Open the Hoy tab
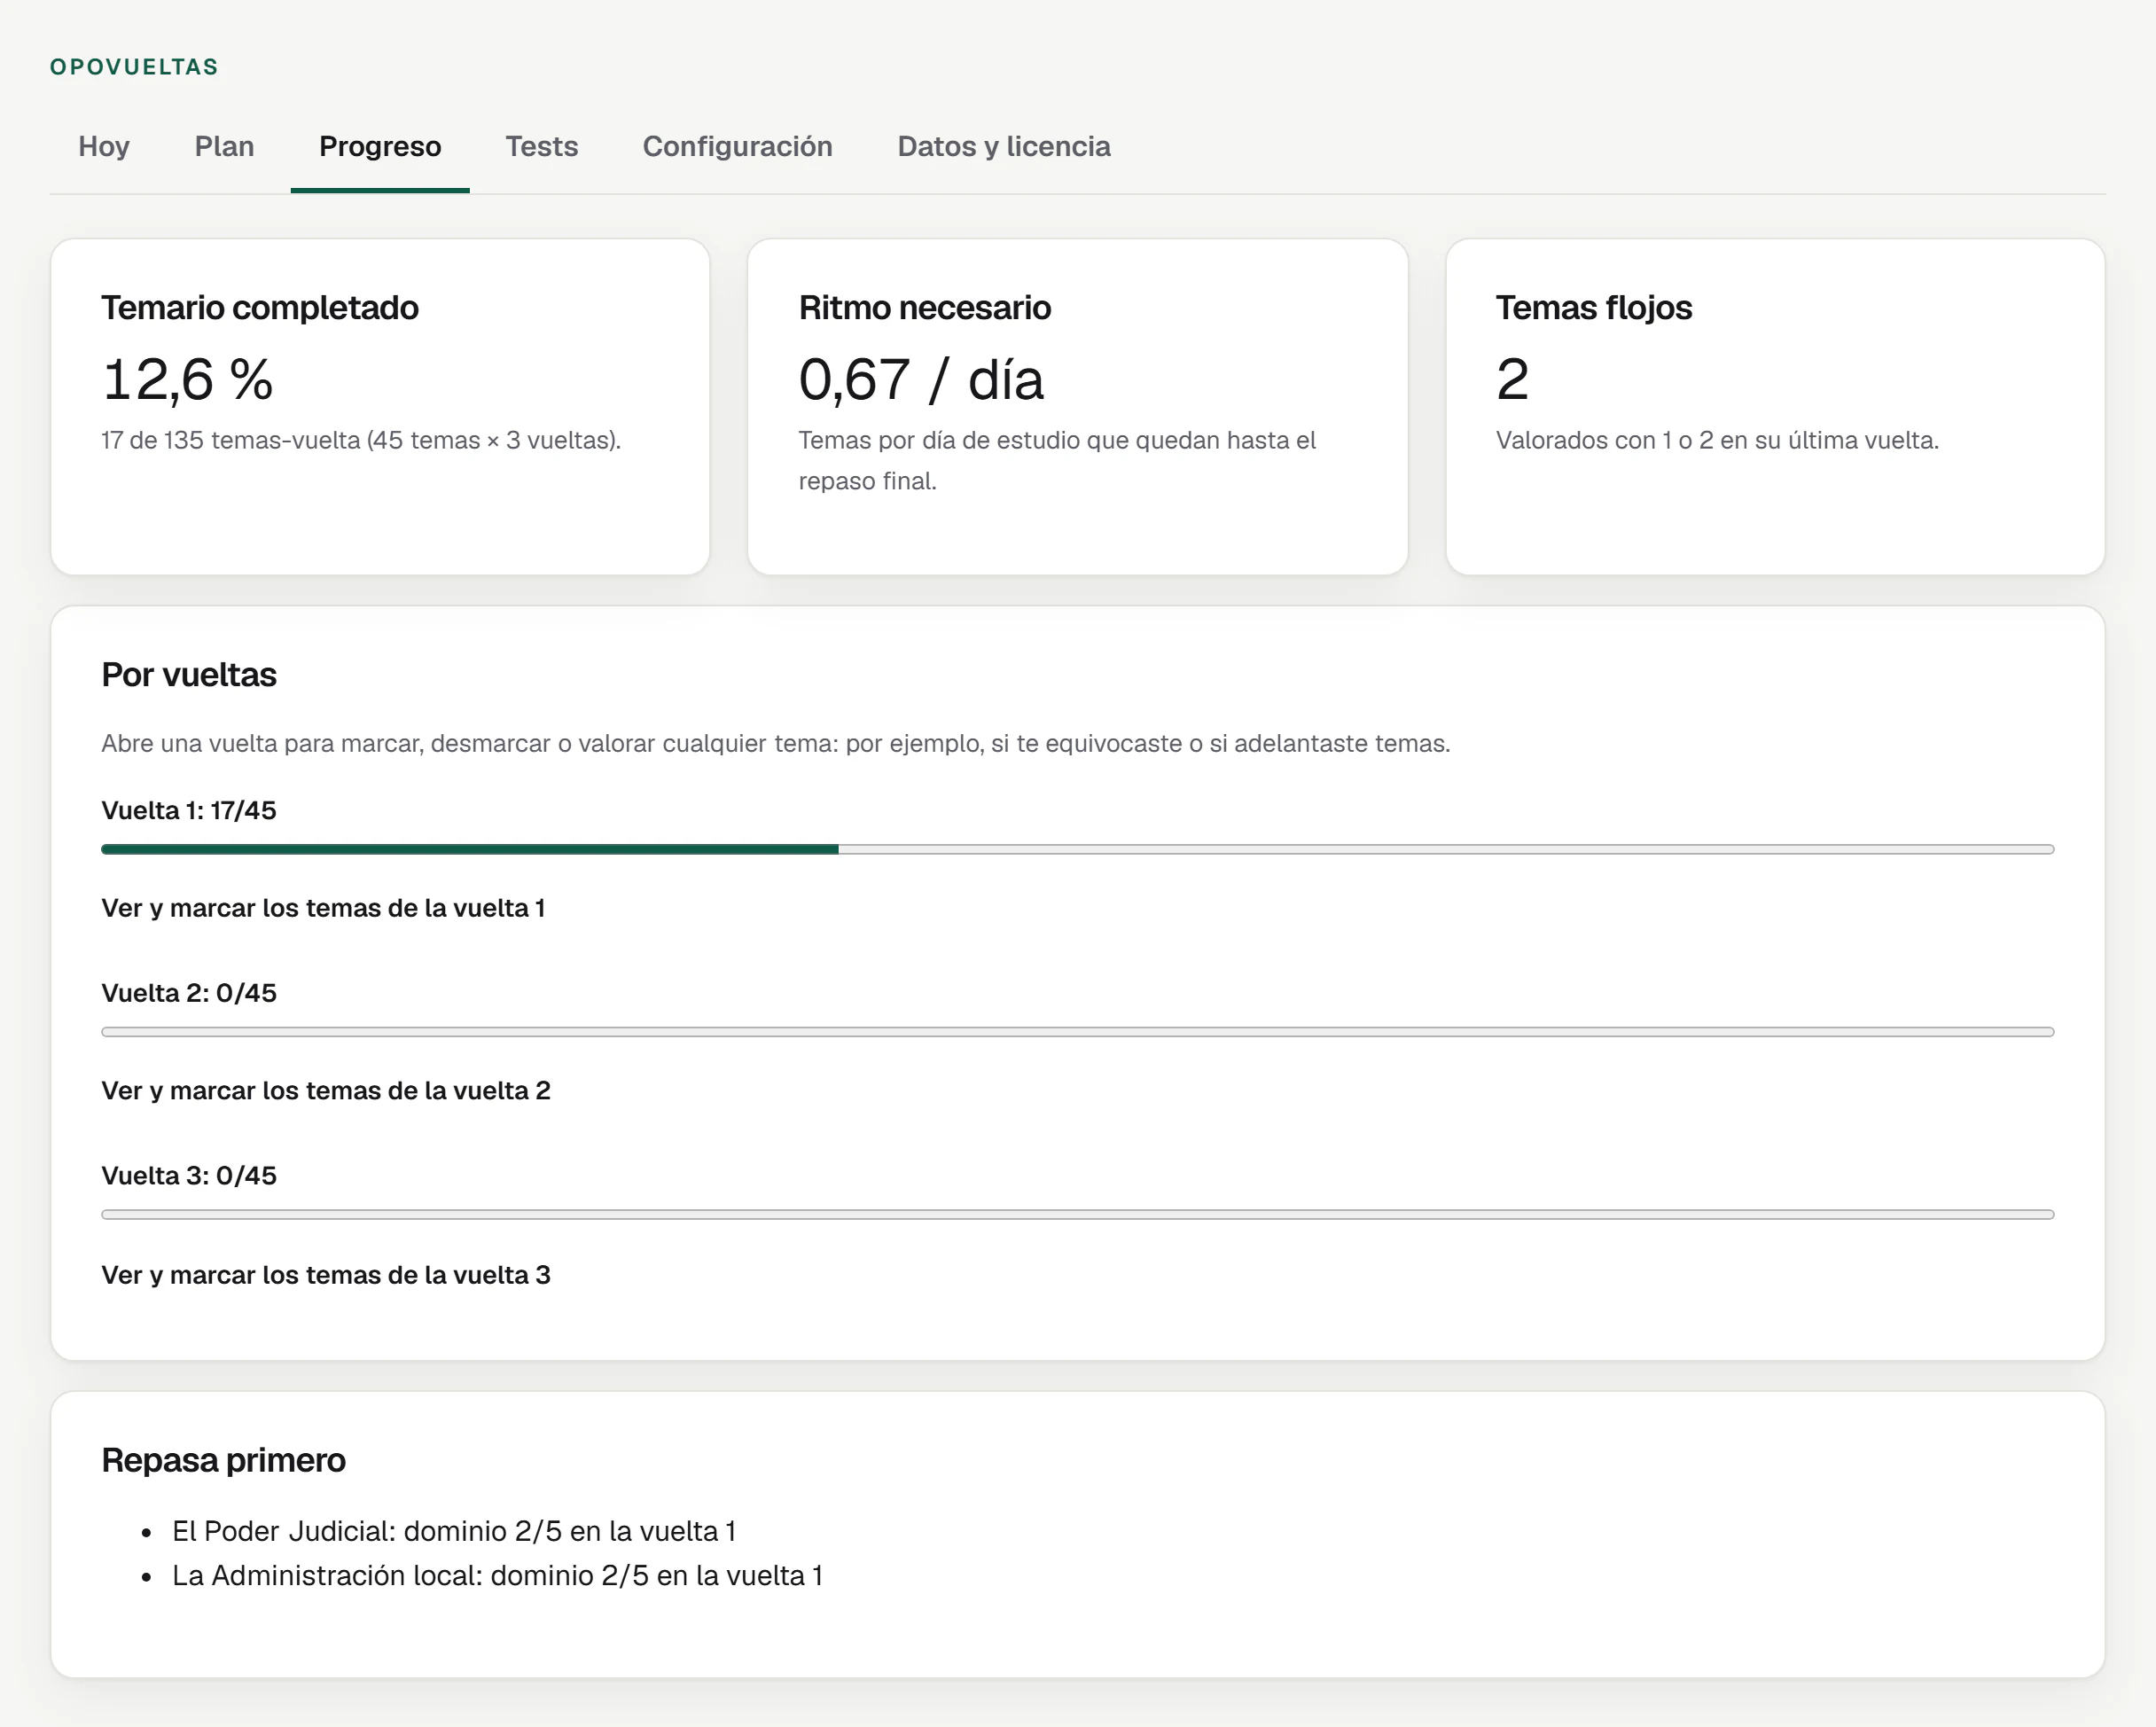The height and width of the screenshot is (1727, 2156). pos(104,146)
